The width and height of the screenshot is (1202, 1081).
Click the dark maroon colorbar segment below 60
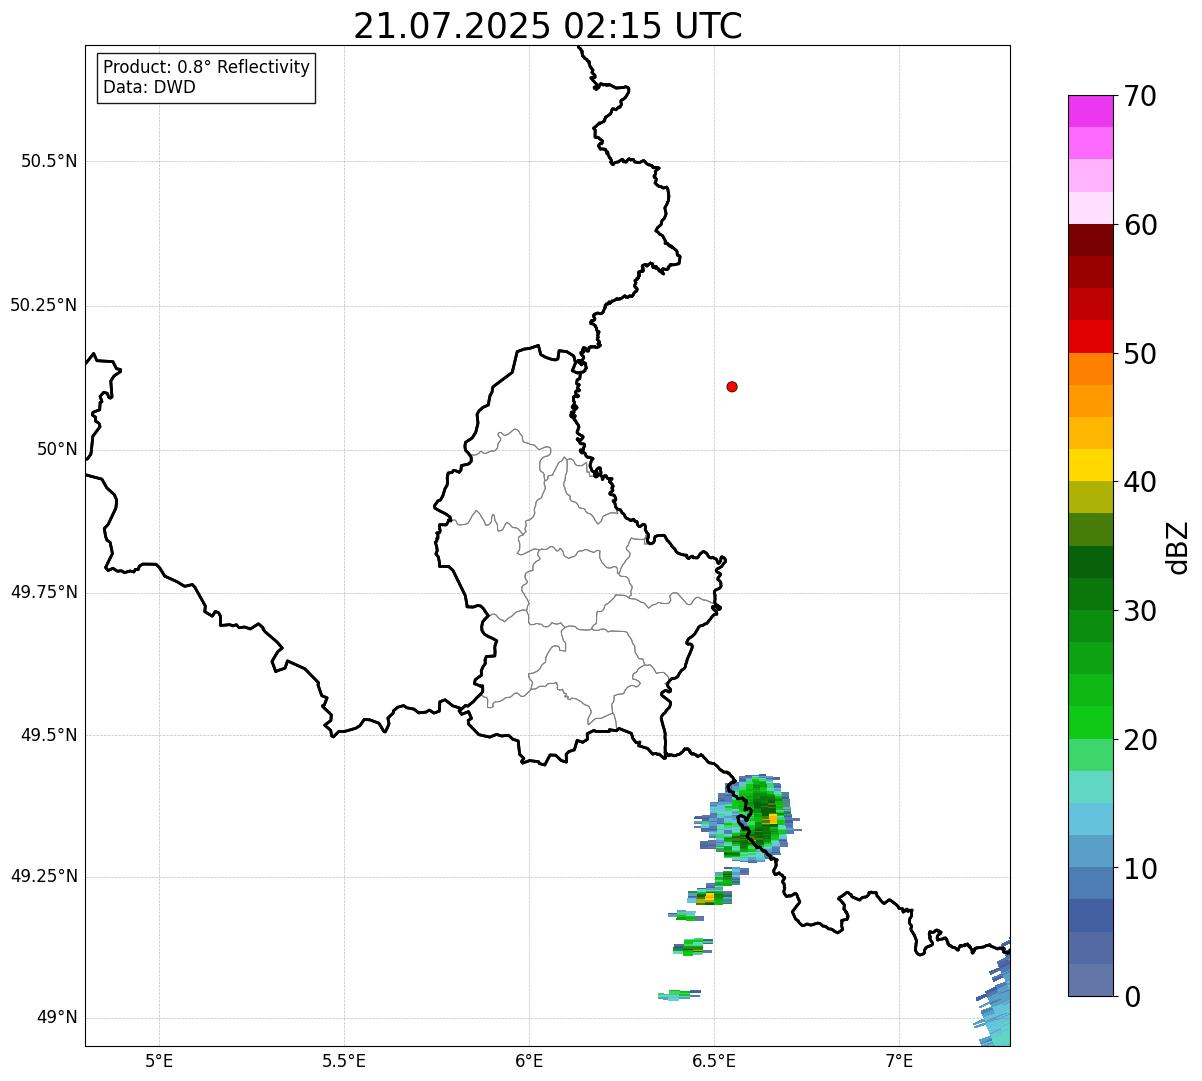tap(1090, 240)
